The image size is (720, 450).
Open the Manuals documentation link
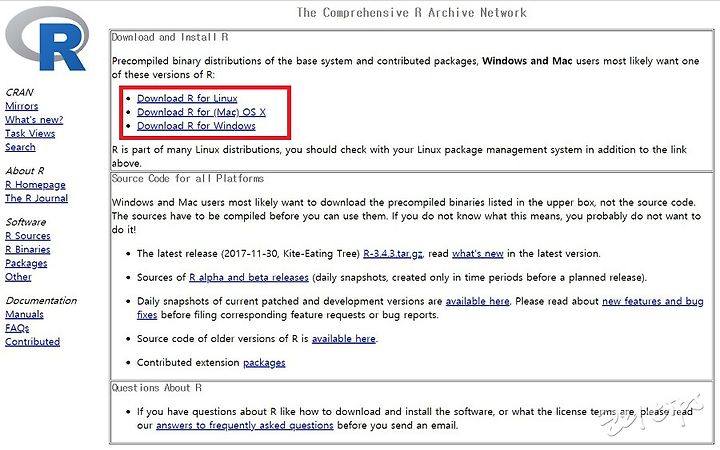tap(24, 315)
